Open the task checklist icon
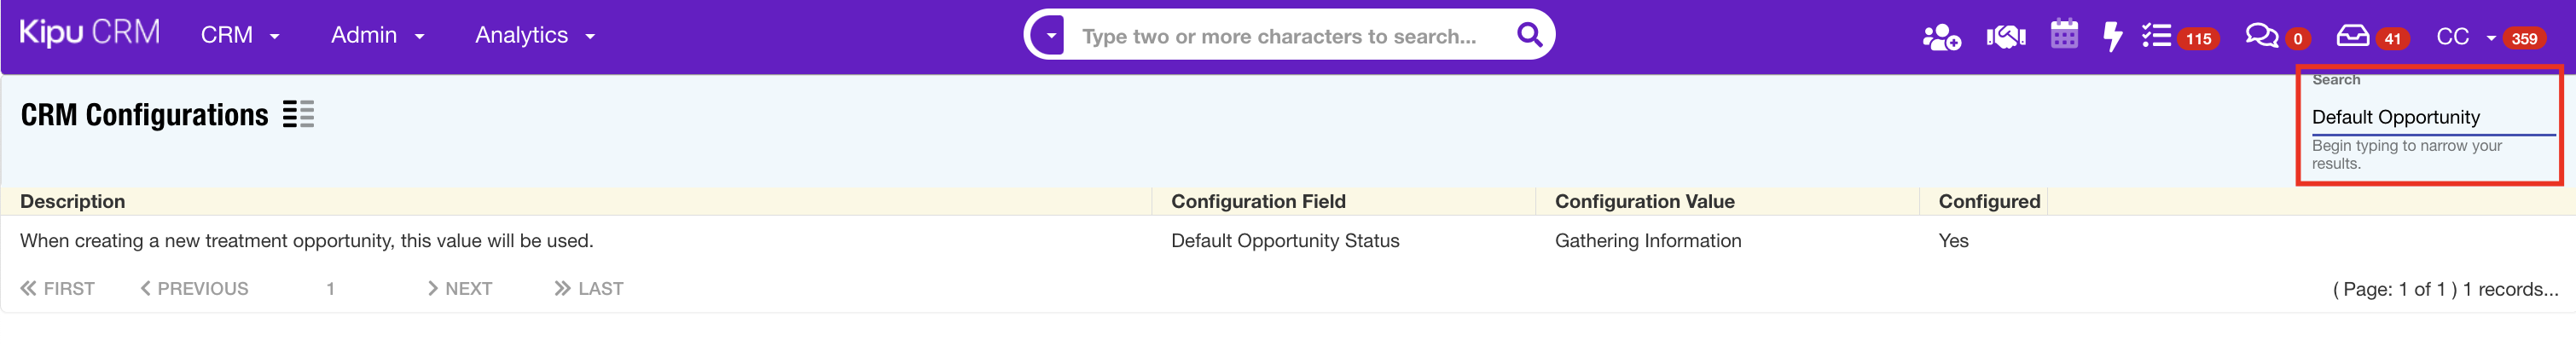The width and height of the screenshot is (2576, 346). pos(2156,37)
